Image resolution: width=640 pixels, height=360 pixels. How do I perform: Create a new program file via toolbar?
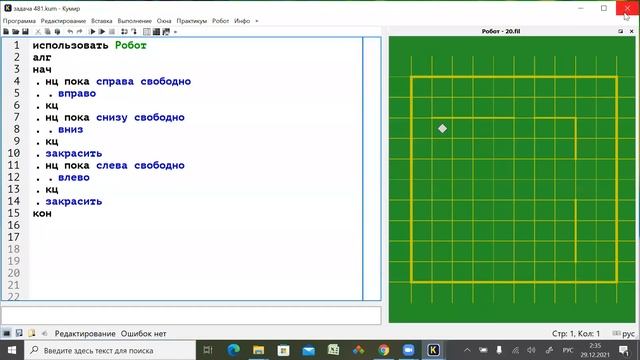6,31
